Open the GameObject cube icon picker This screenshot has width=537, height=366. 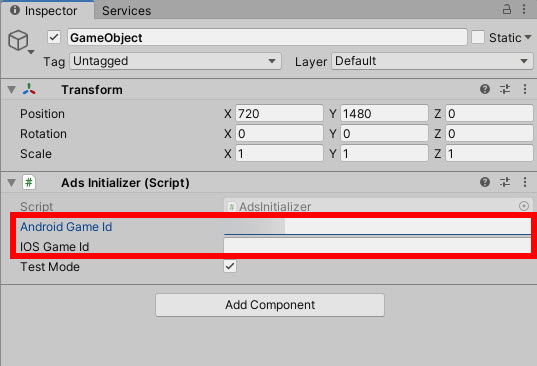21,41
